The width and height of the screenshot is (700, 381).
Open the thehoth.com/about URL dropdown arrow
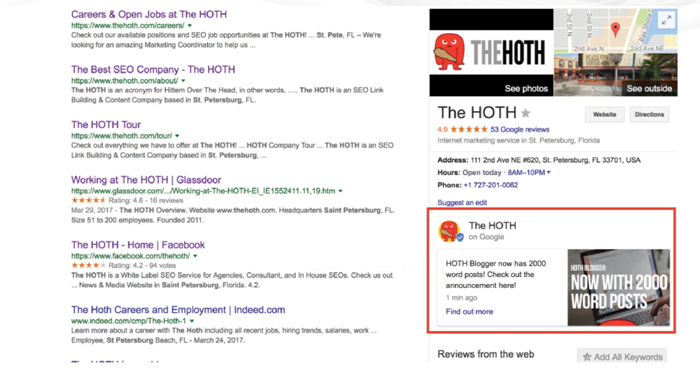183,81
